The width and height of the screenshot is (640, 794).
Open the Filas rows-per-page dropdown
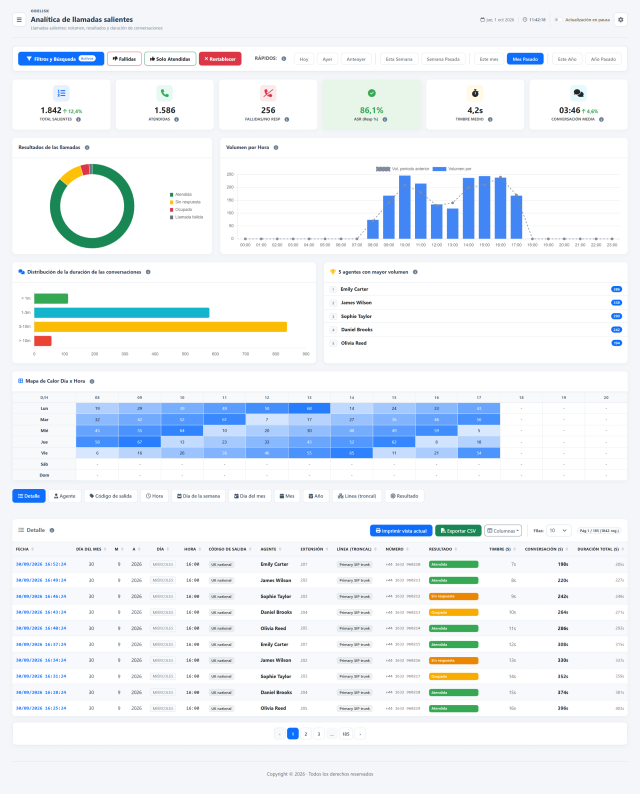coord(559,531)
